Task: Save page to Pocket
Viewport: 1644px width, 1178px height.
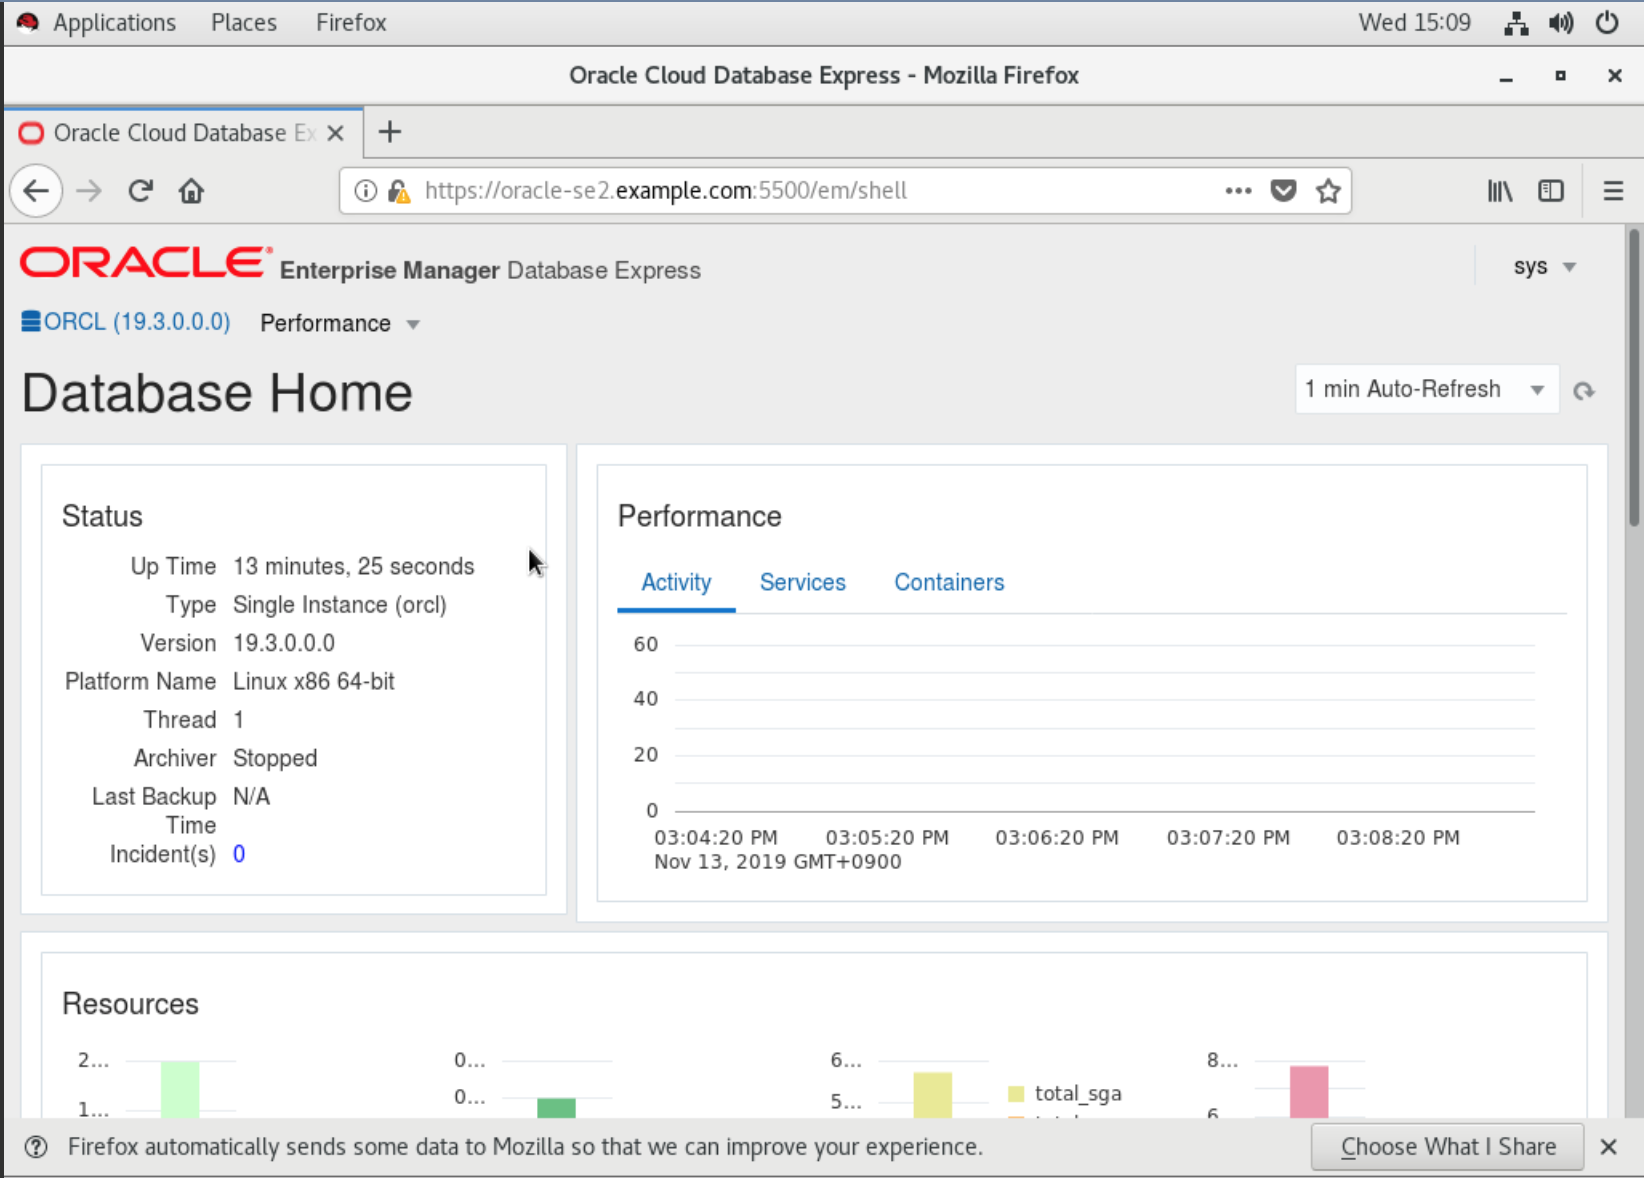Action: point(1283,190)
